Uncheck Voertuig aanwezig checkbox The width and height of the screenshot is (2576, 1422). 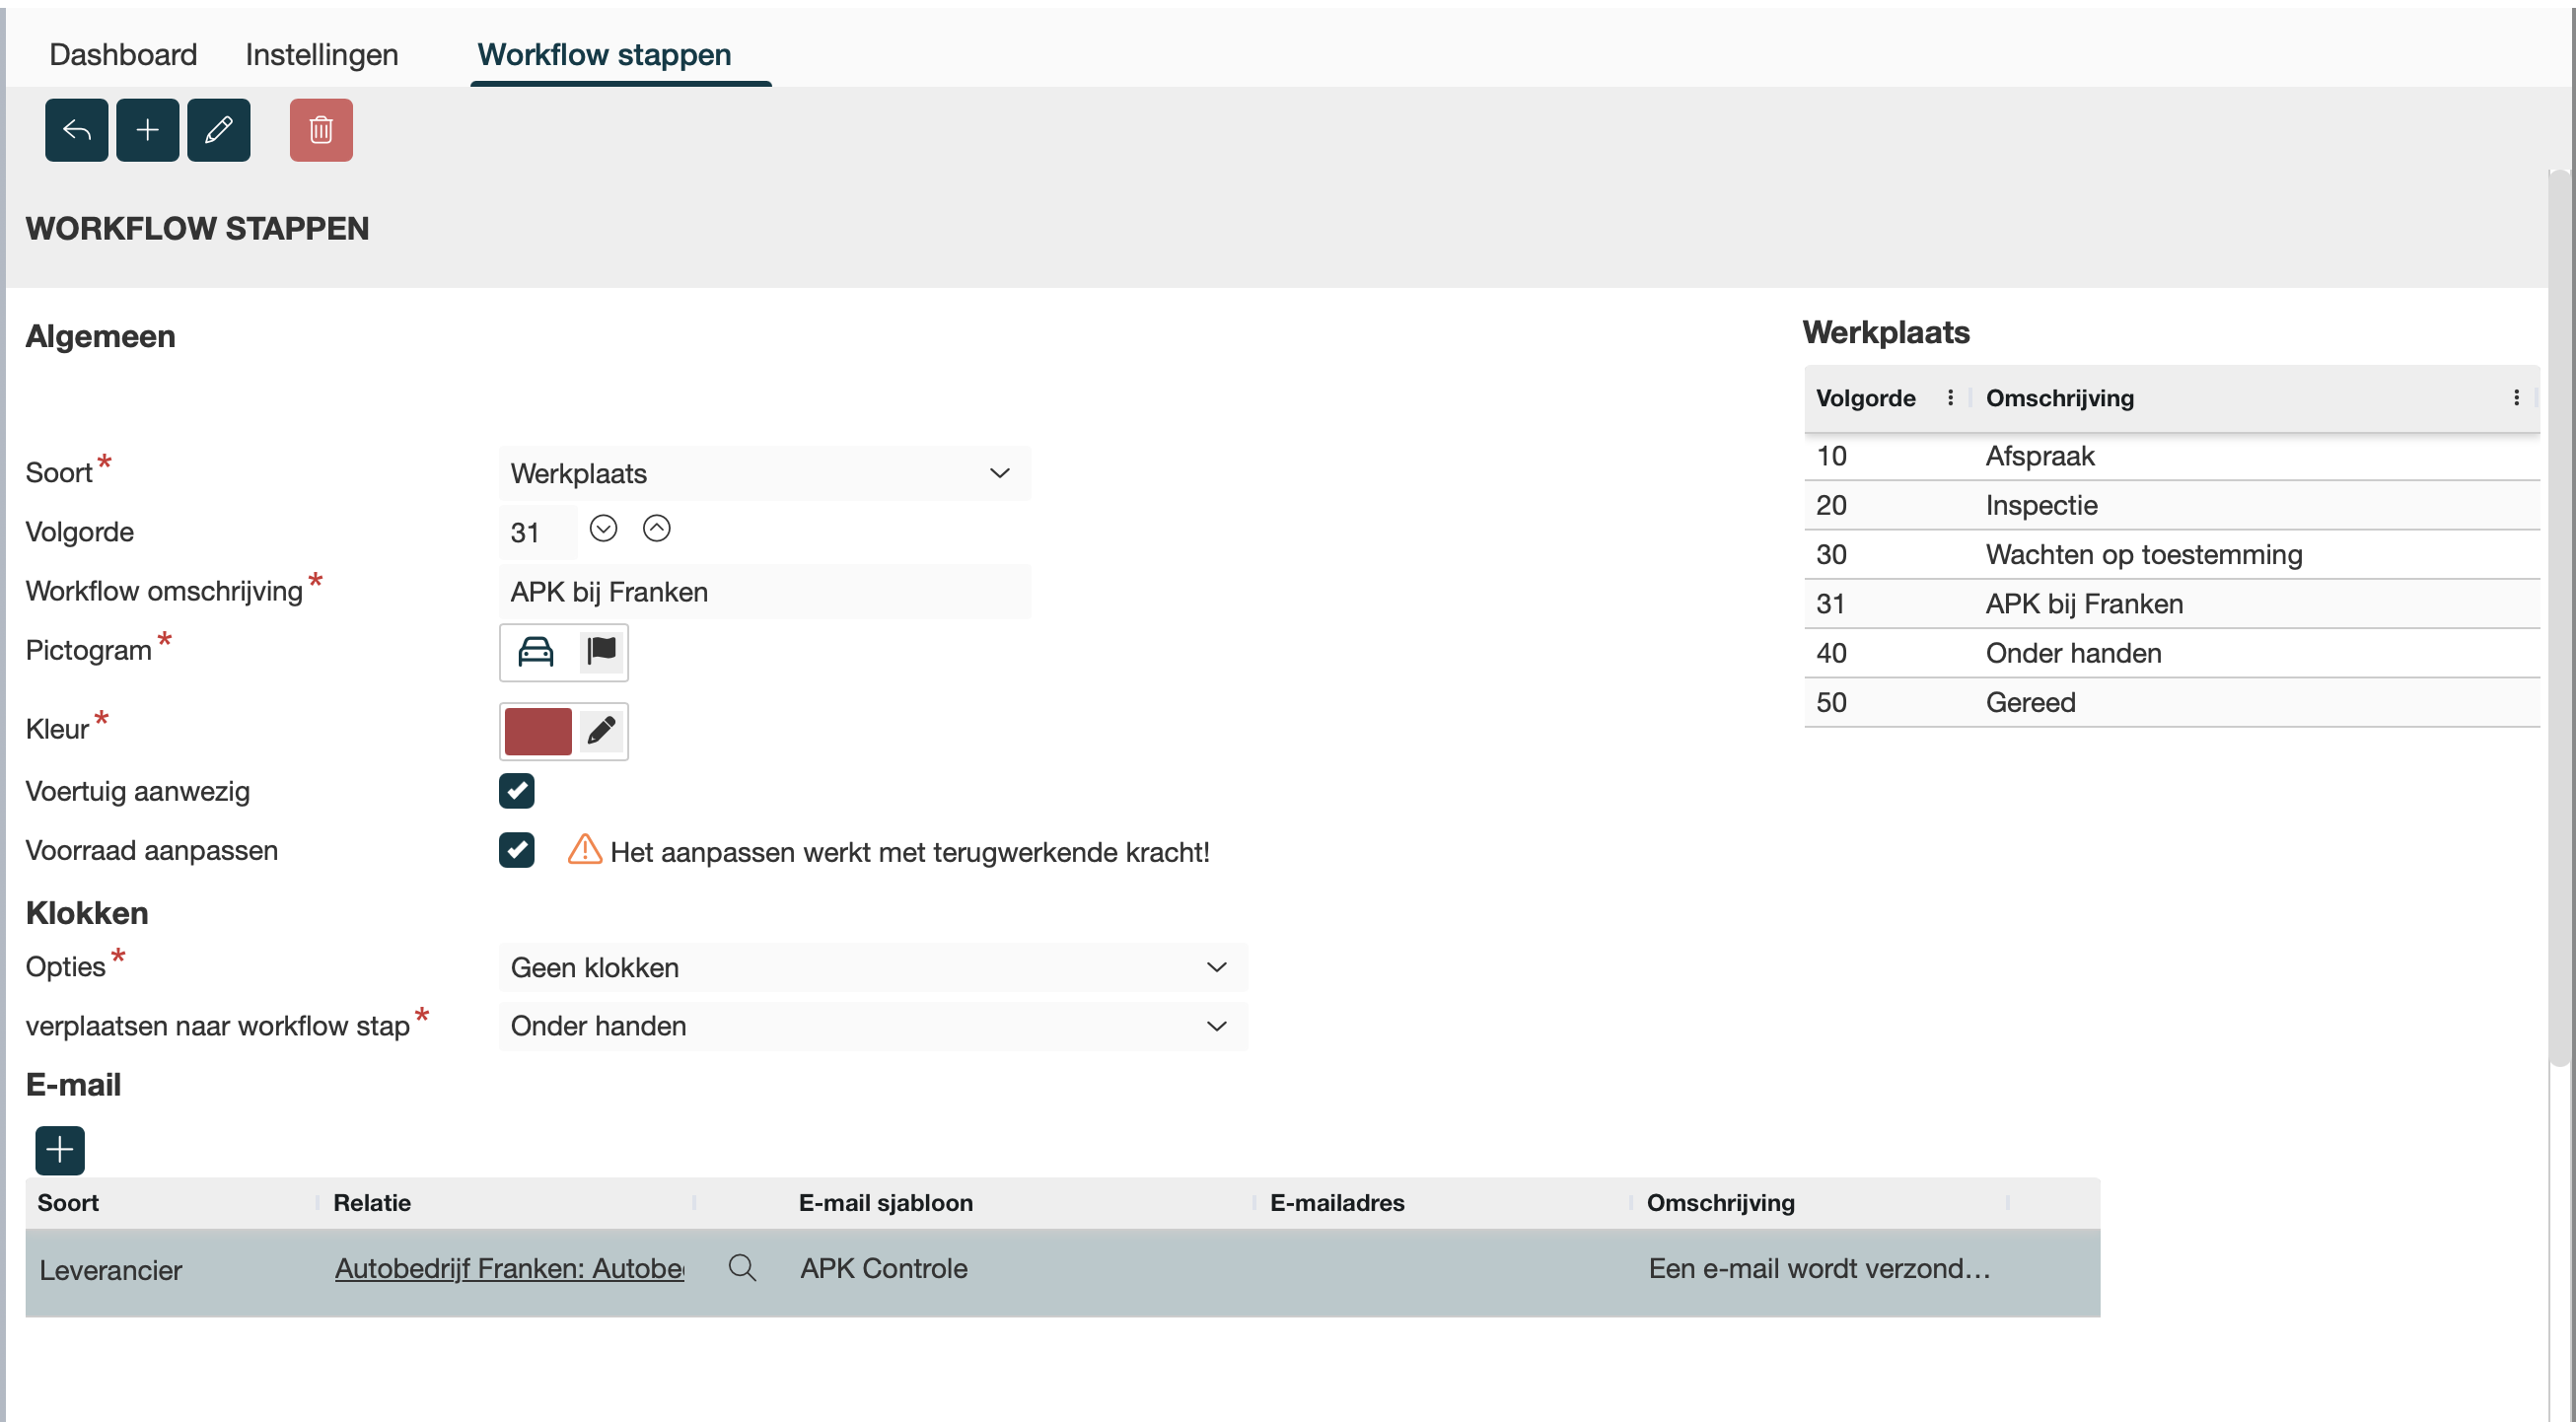tap(517, 791)
